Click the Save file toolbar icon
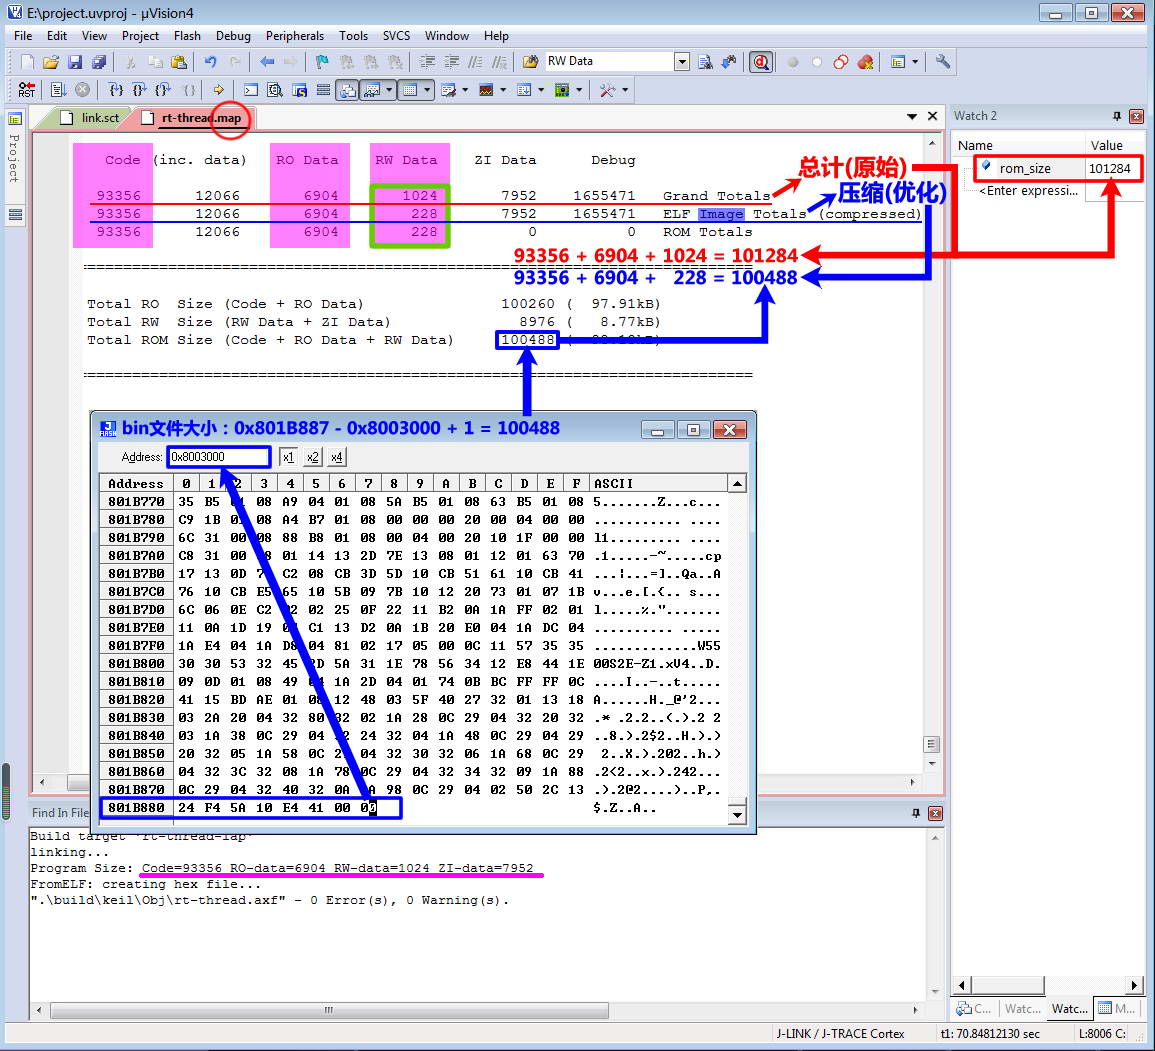The height and width of the screenshot is (1051, 1155). [74, 61]
